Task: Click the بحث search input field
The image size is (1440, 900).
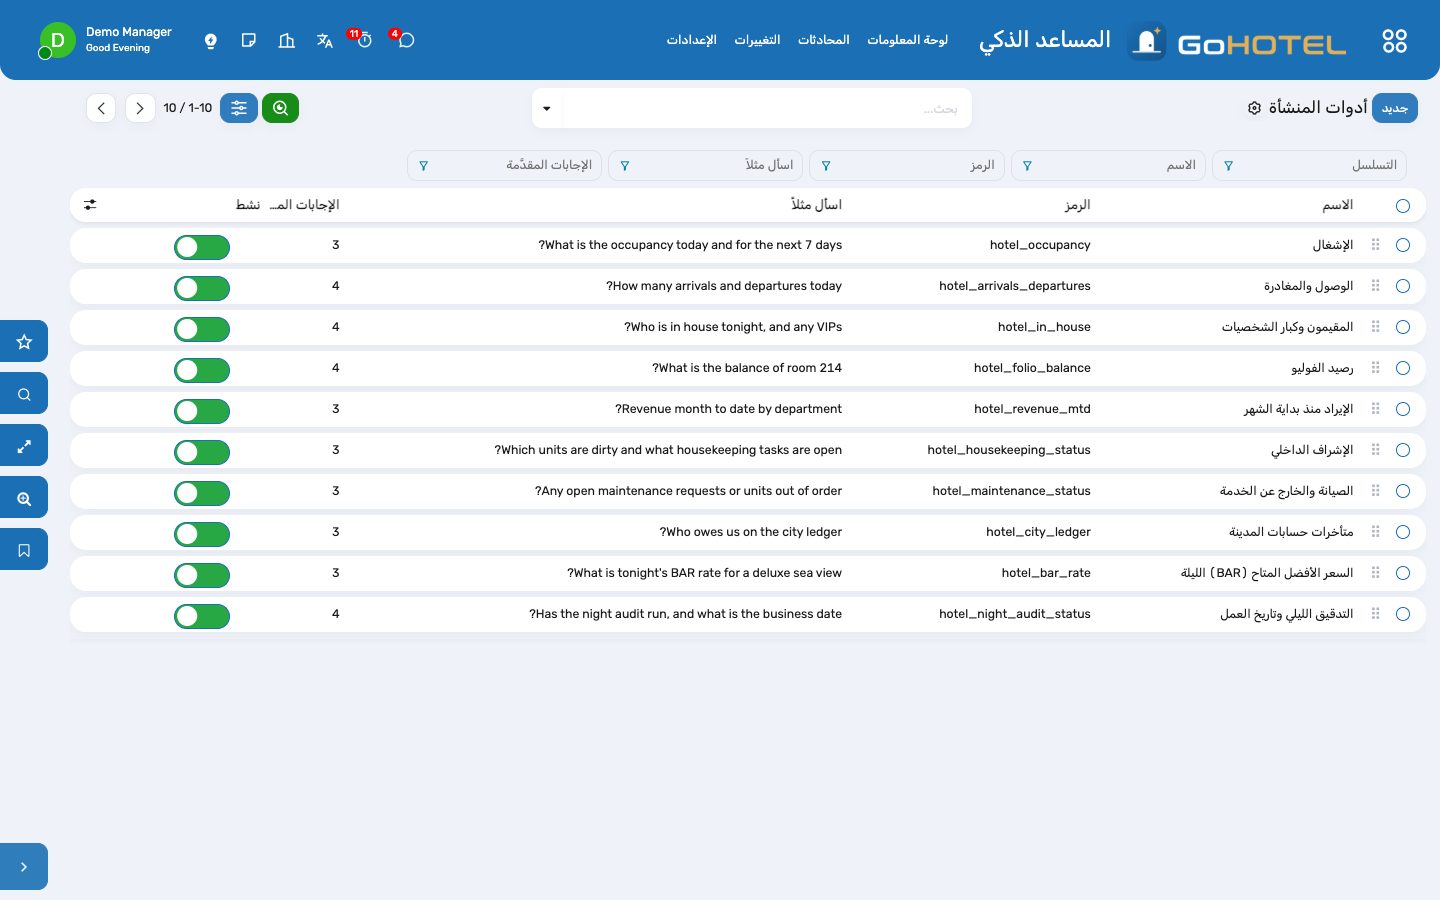Action: [x=767, y=108]
